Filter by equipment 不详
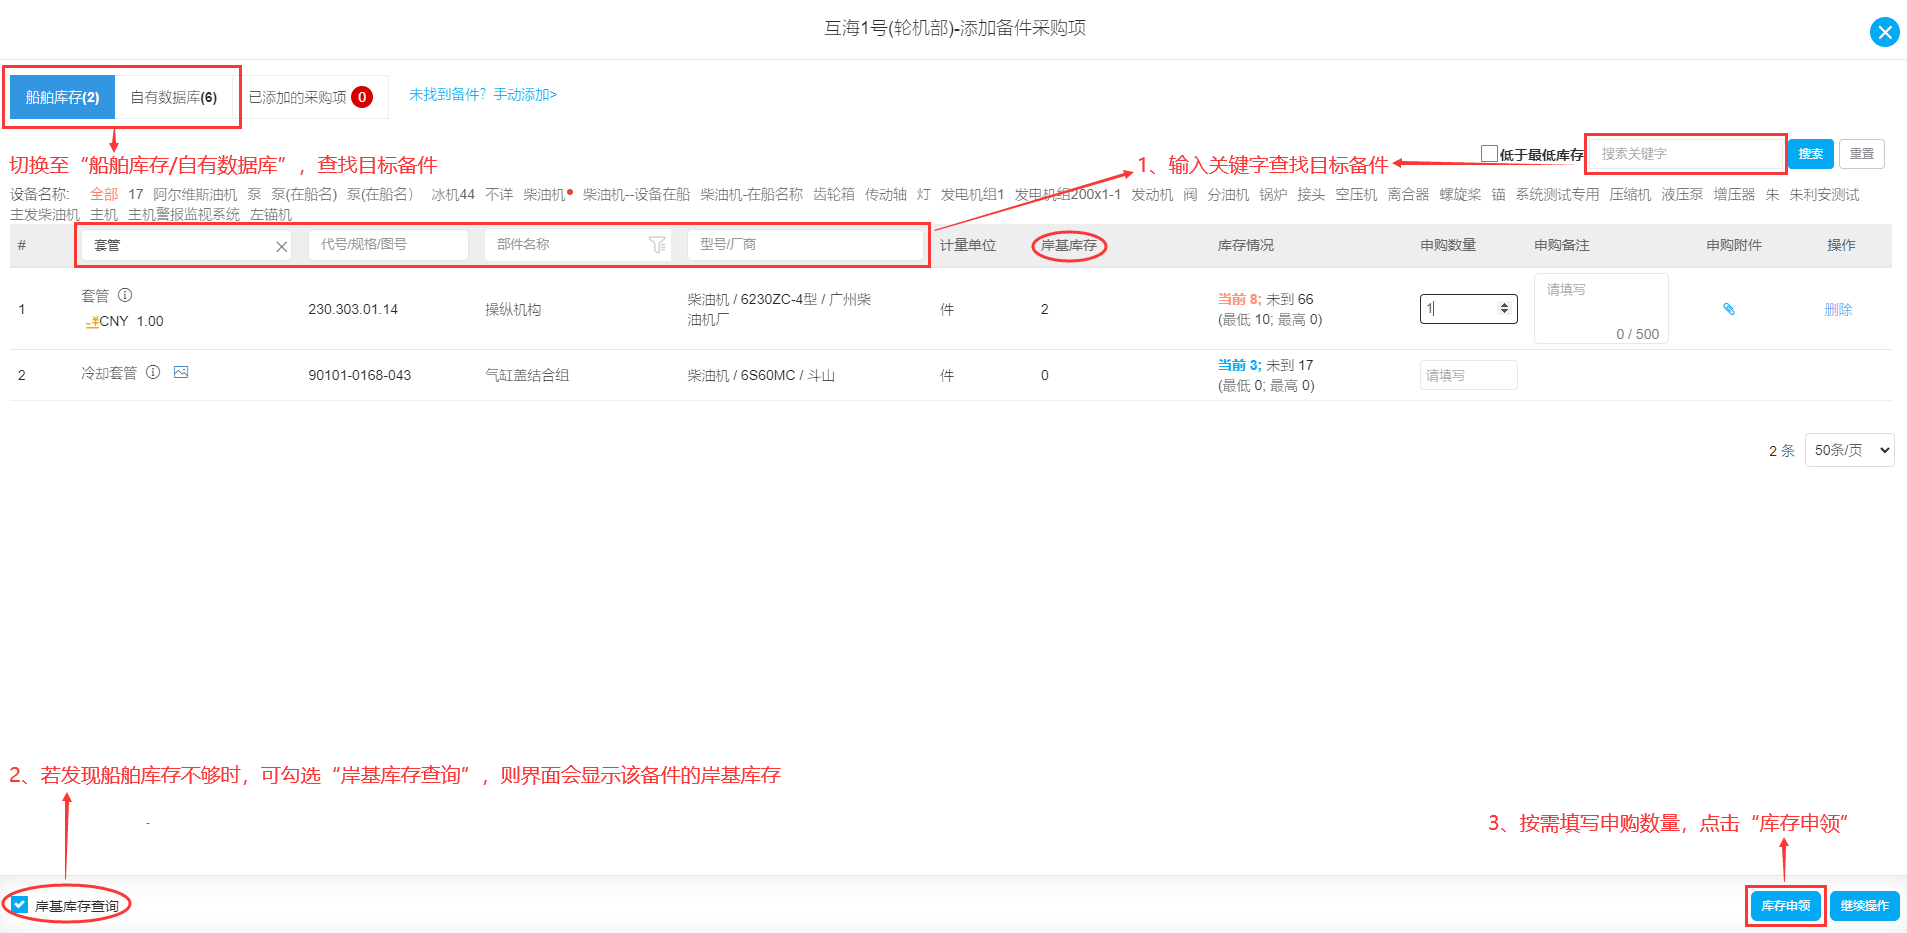The width and height of the screenshot is (1907, 933). point(499,194)
